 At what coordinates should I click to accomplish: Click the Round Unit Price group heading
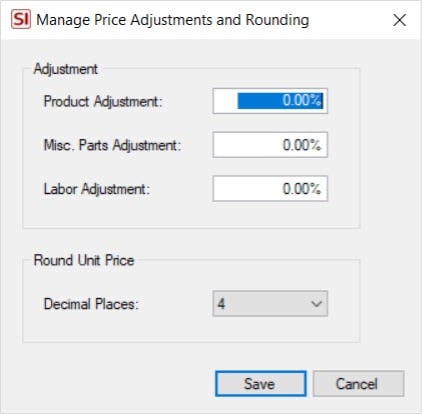[x=84, y=260]
